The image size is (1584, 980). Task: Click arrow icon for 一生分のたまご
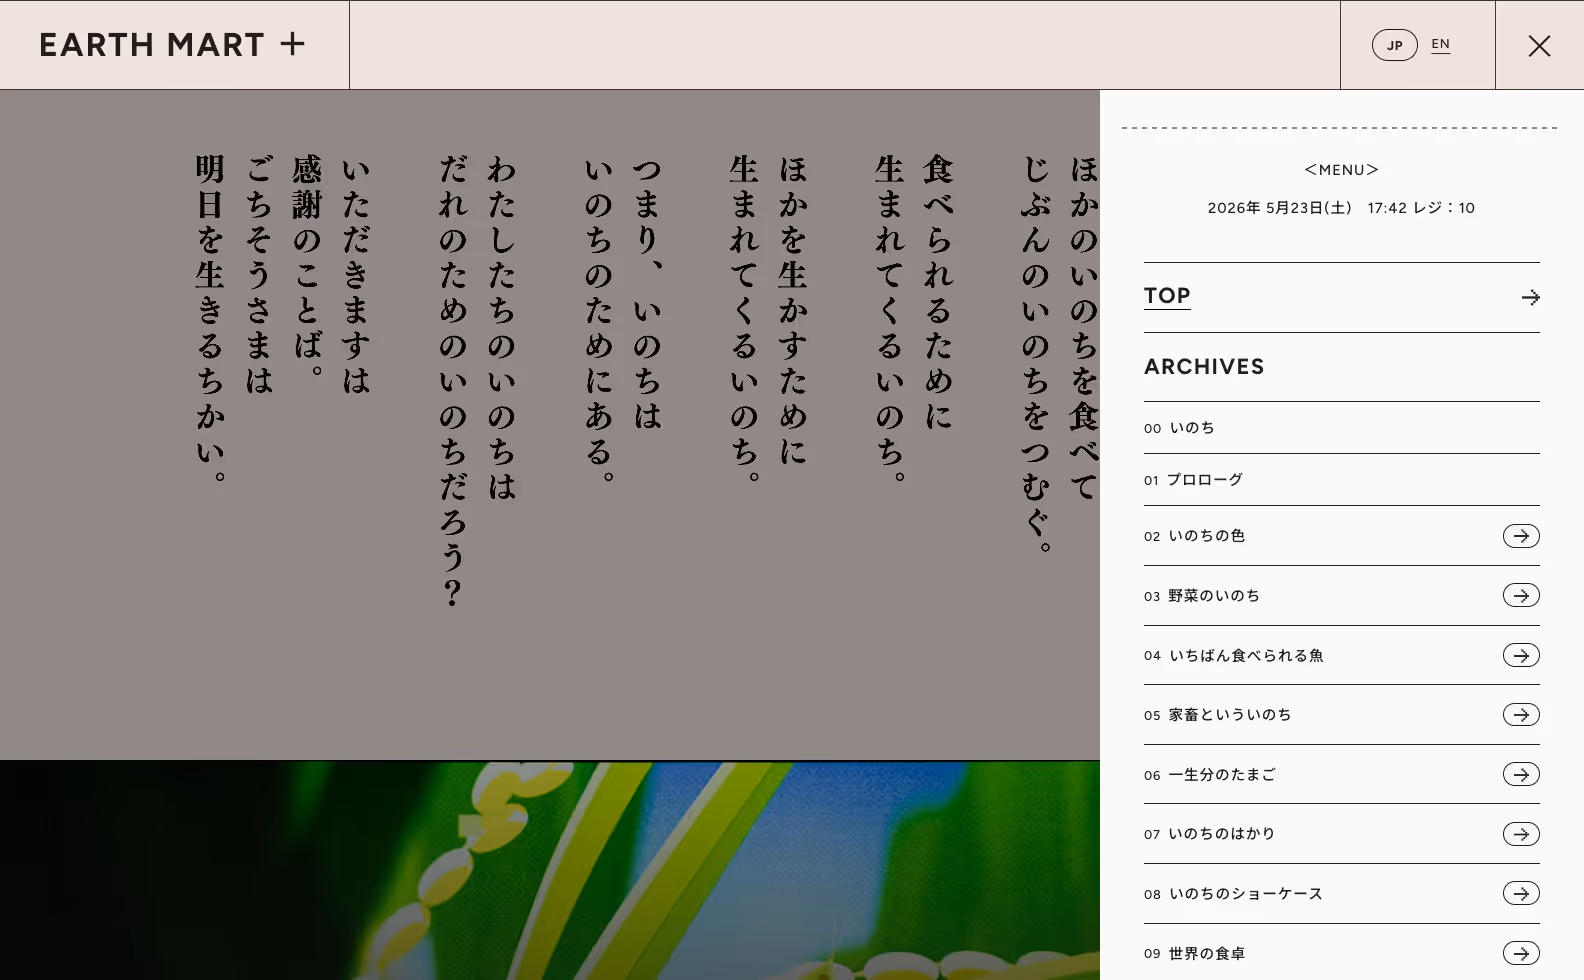pos(1521,774)
